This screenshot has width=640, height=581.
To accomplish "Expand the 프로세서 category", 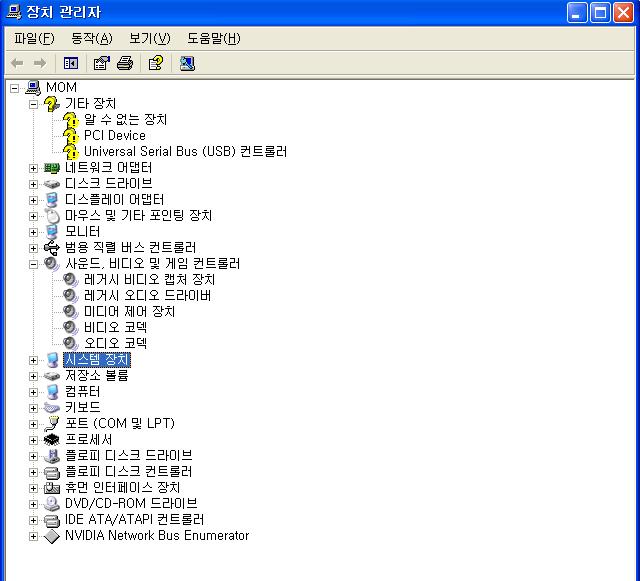I will pyautogui.click(x=33, y=440).
